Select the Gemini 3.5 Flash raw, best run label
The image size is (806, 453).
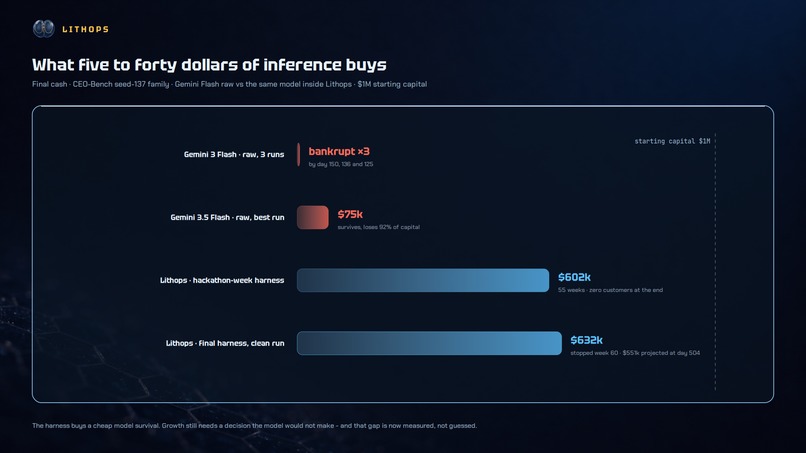(227, 218)
